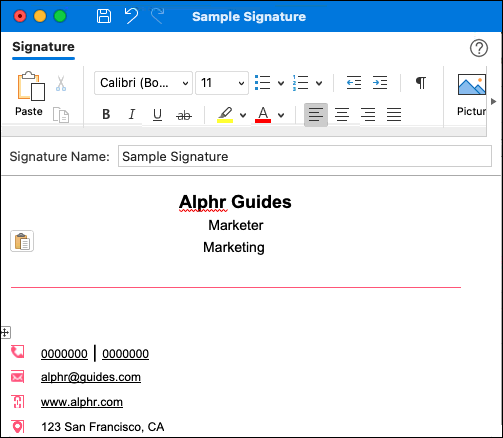Close the window with red button
503x438 pixels.
pyautogui.click(x=20, y=16)
